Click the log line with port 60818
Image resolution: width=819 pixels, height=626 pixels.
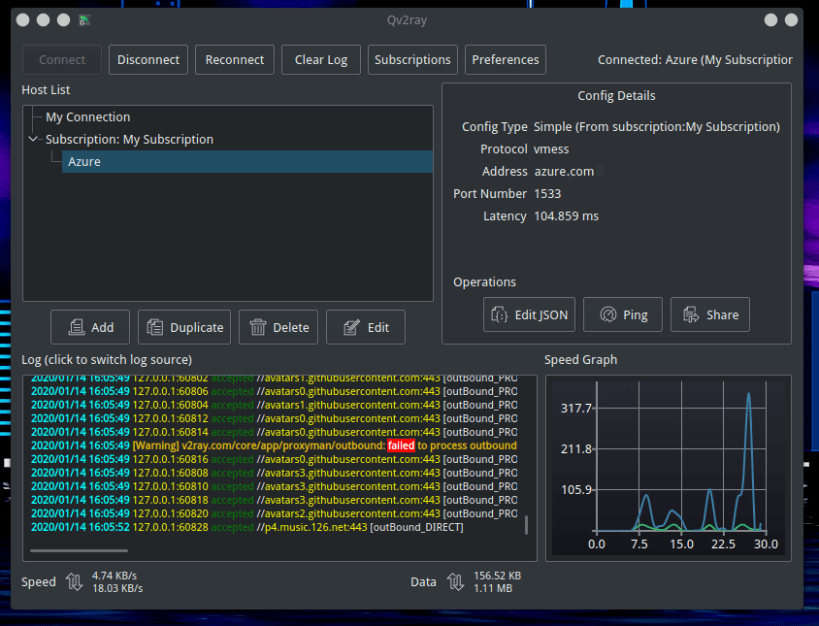[274, 500]
